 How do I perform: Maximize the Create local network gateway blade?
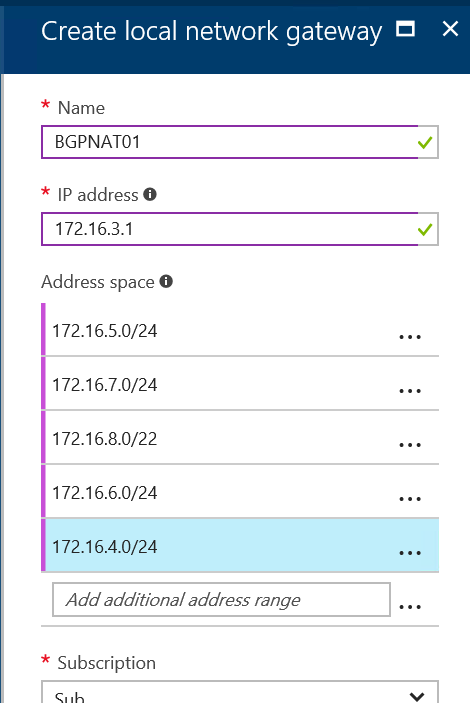(405, 29)
